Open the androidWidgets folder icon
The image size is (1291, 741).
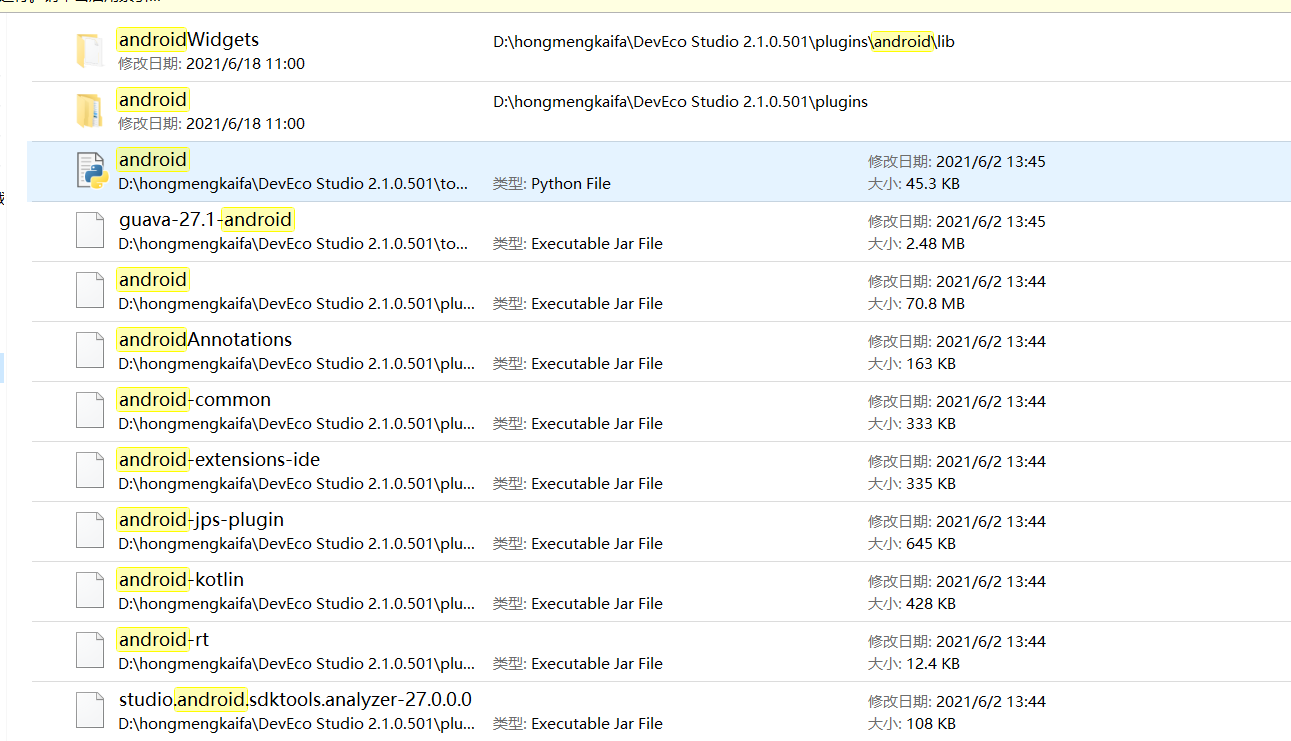point(90,51)
